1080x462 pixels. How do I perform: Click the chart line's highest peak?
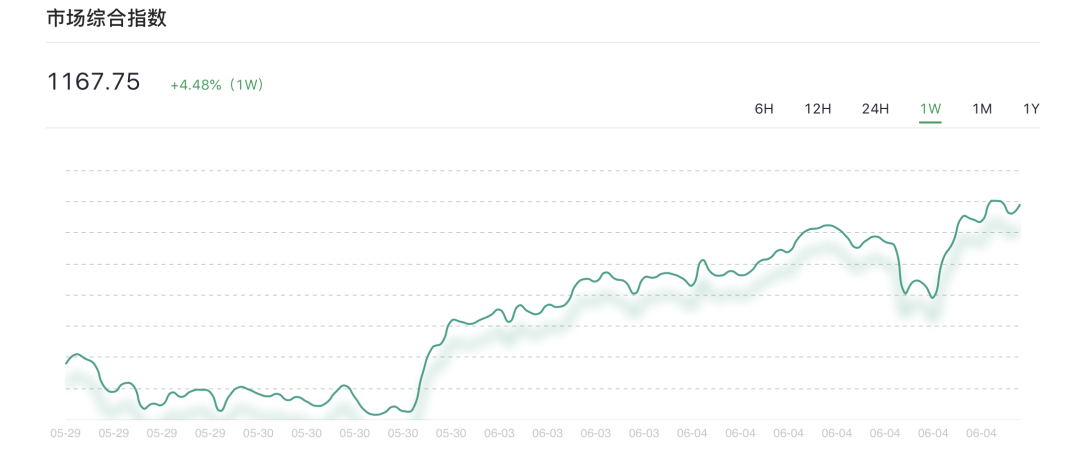coord(996,201)
